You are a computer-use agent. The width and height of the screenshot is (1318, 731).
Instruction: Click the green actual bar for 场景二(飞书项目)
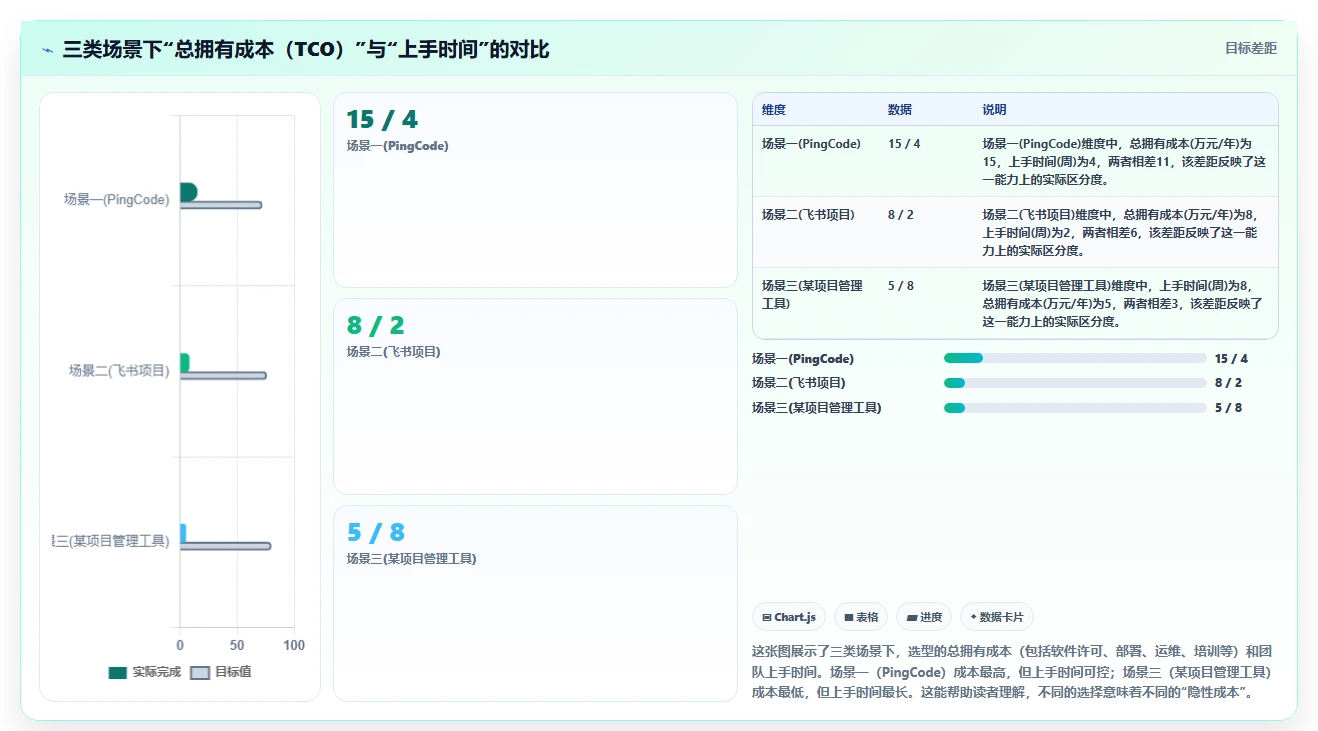[184, 362]
